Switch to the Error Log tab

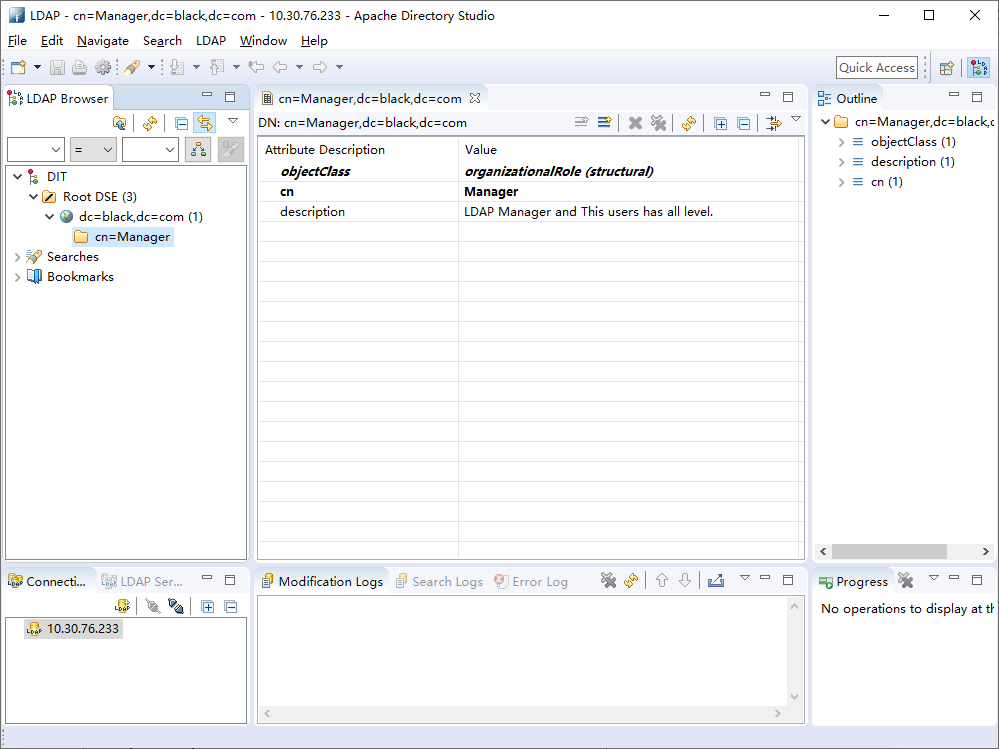[x=532, y=581]
